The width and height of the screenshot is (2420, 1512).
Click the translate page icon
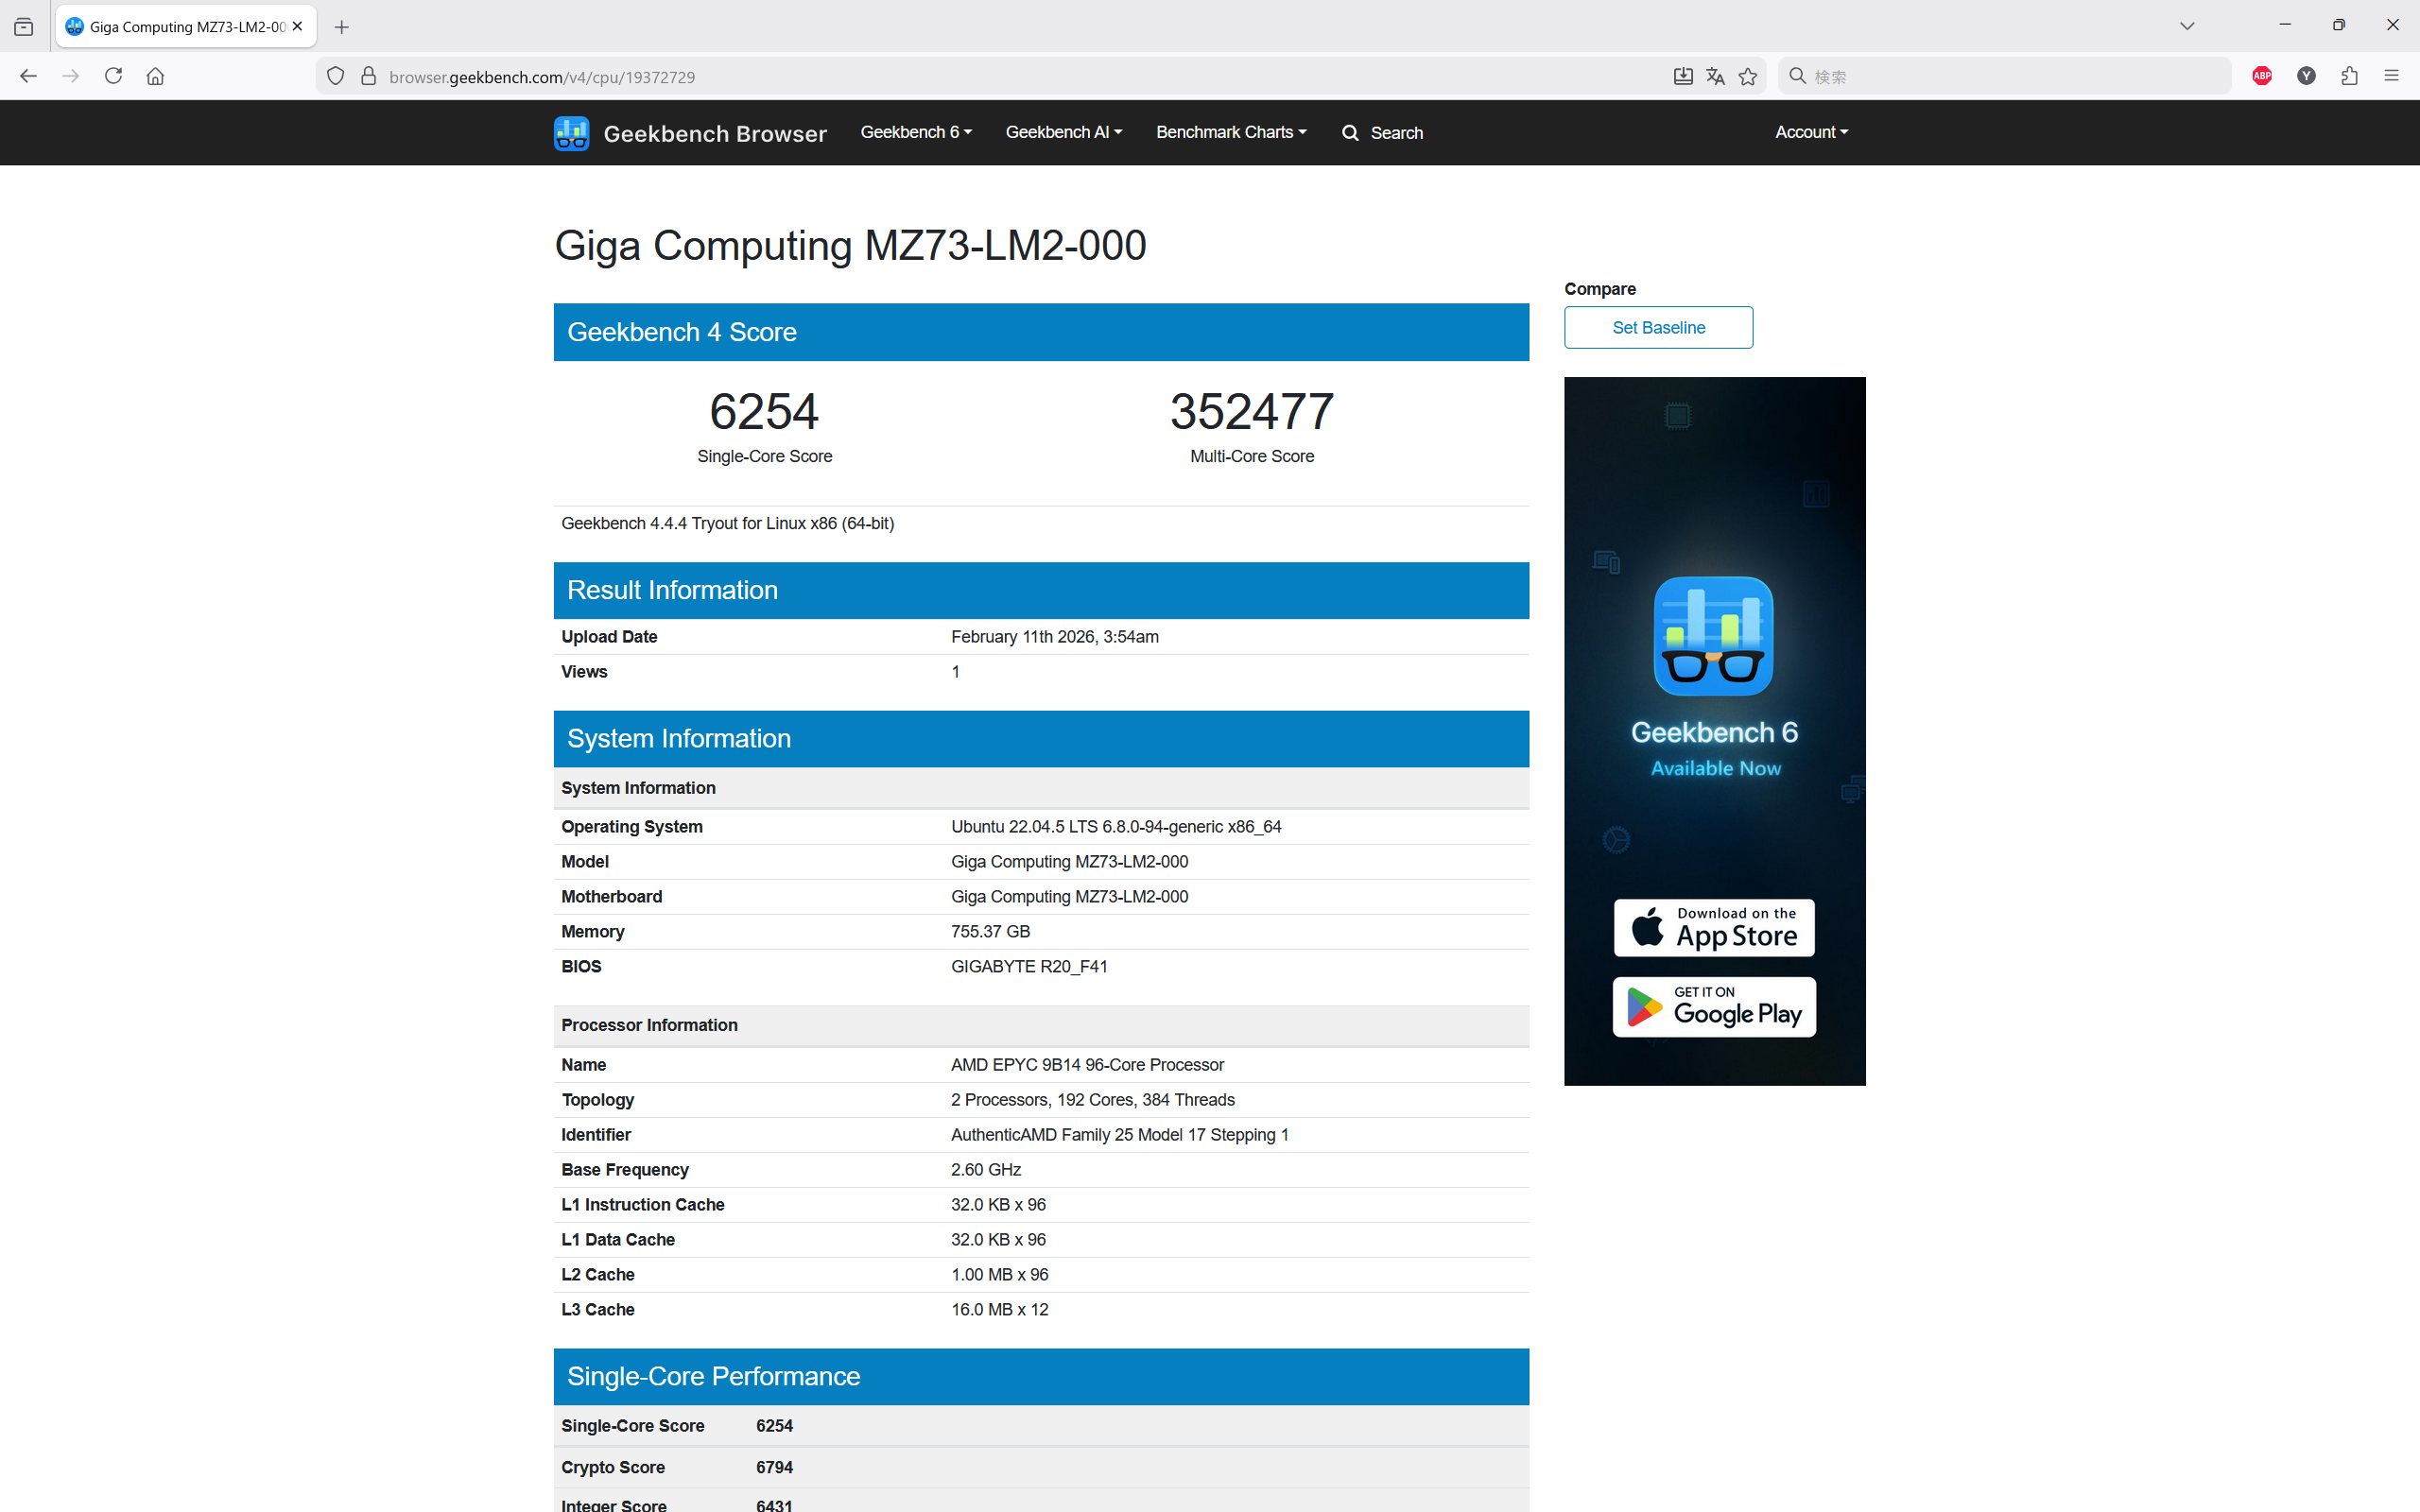pyautogui.click(x=1715, y=76)
